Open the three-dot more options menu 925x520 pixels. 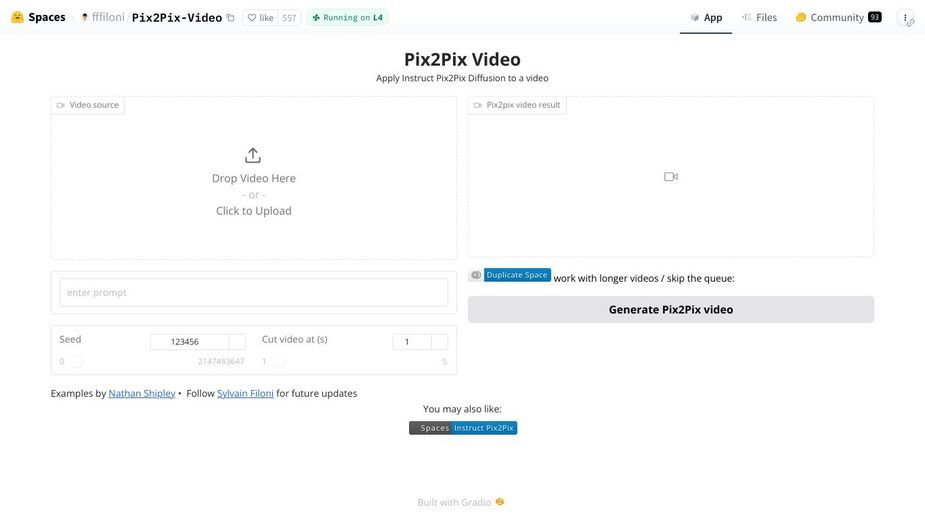[x=906, y=18]
